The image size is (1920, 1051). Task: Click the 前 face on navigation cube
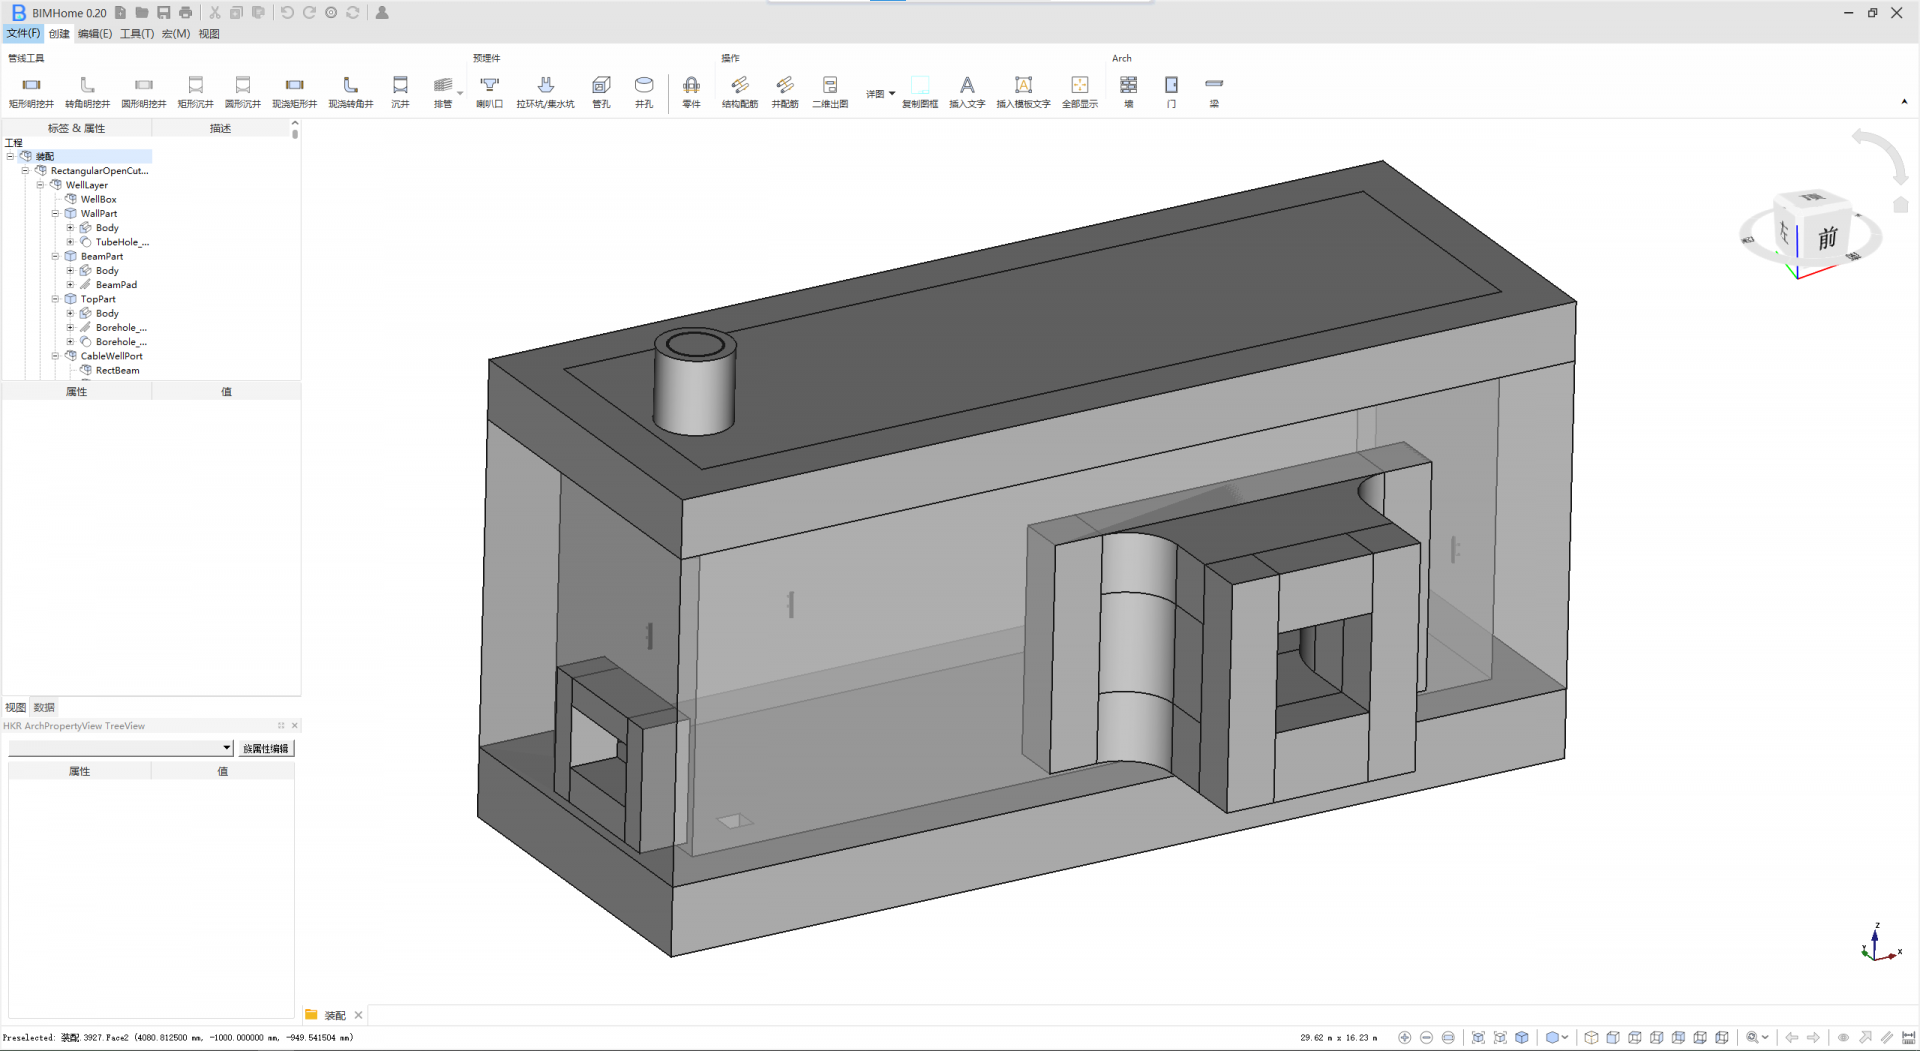tap(1827, 238)
